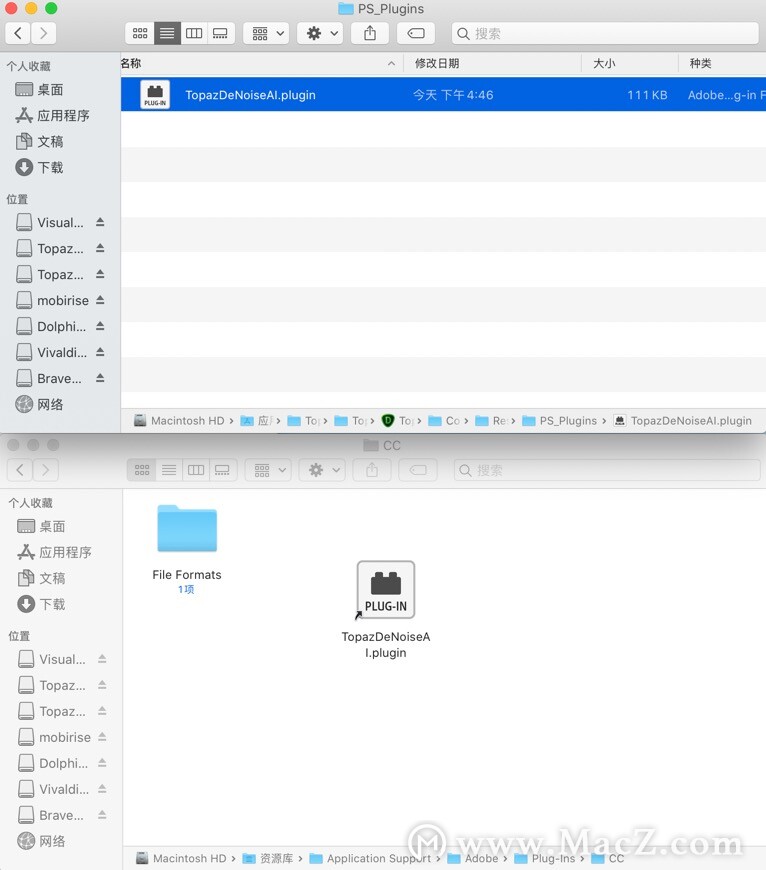Click search field in PS_Plugins window

[x=605, y=33]
